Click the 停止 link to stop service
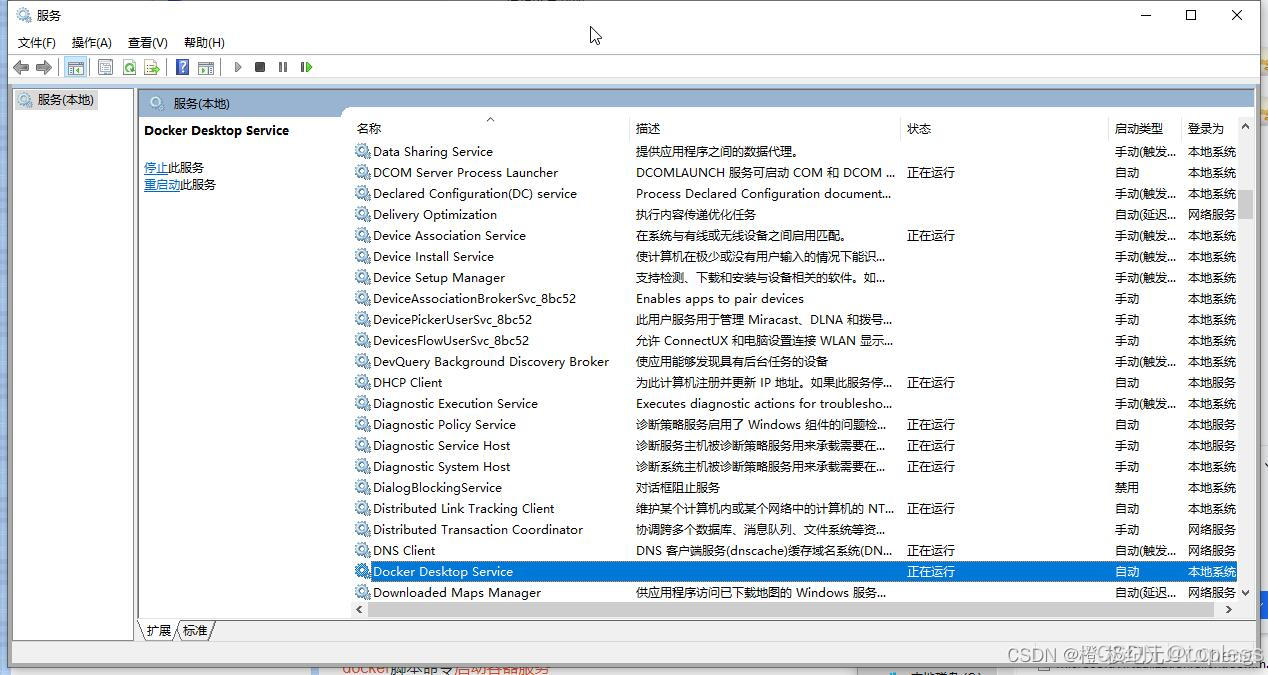 (156, 167)
